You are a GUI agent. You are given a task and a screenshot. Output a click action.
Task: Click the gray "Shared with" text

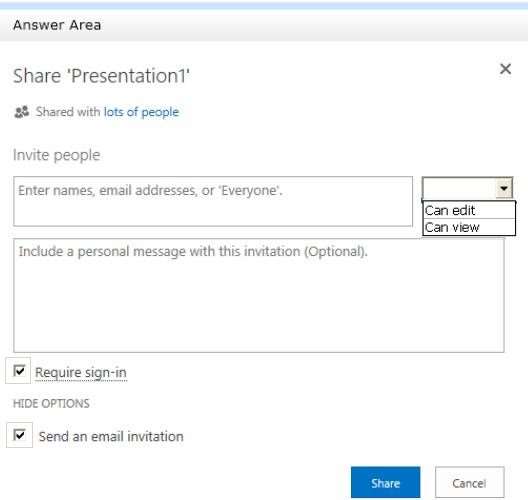point(68,112)
